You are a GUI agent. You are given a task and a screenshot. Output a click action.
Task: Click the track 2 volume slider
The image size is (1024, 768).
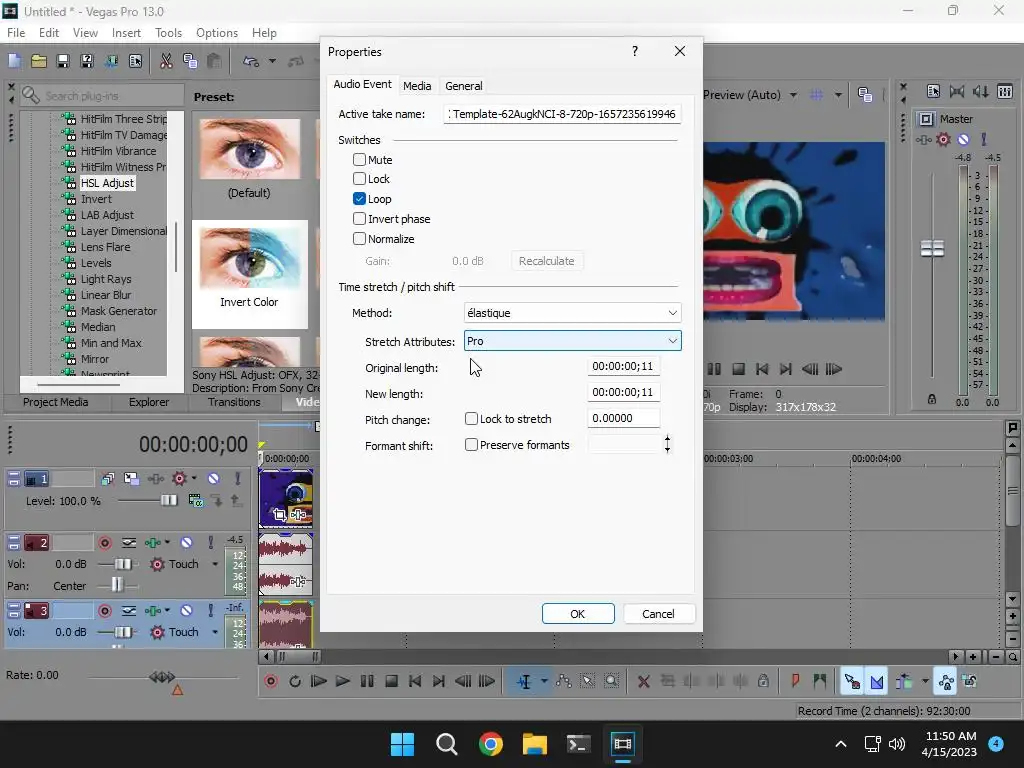[123, 564]
